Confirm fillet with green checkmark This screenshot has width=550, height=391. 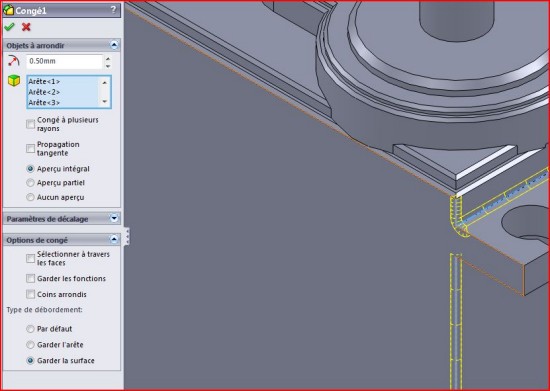click(x=9, y=27)
